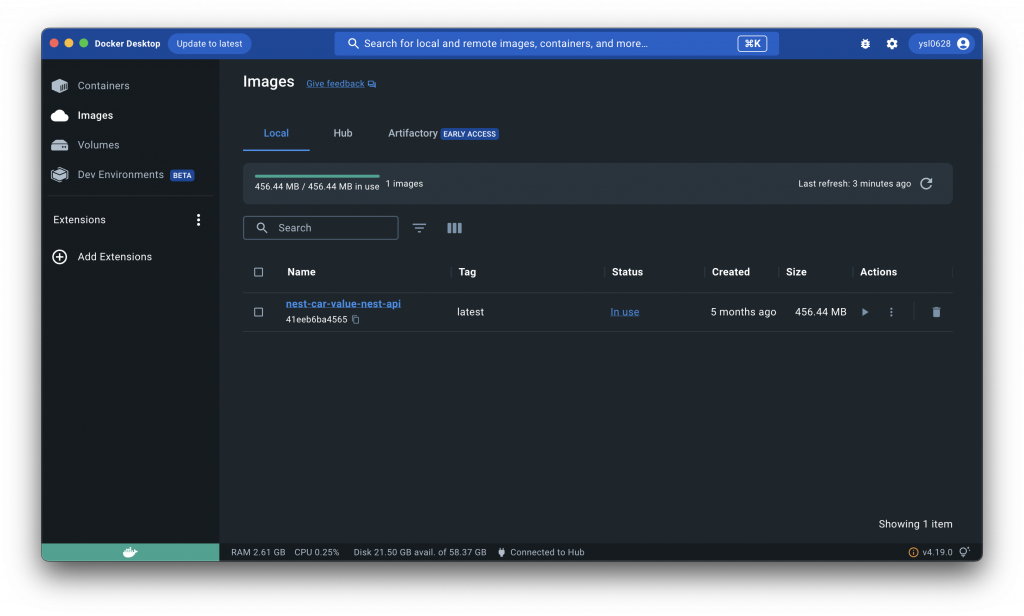This screenshot has width=1024, height=616.
Task: Click RAM 2.61 GB status entry
Action: [x=258, y=553]
